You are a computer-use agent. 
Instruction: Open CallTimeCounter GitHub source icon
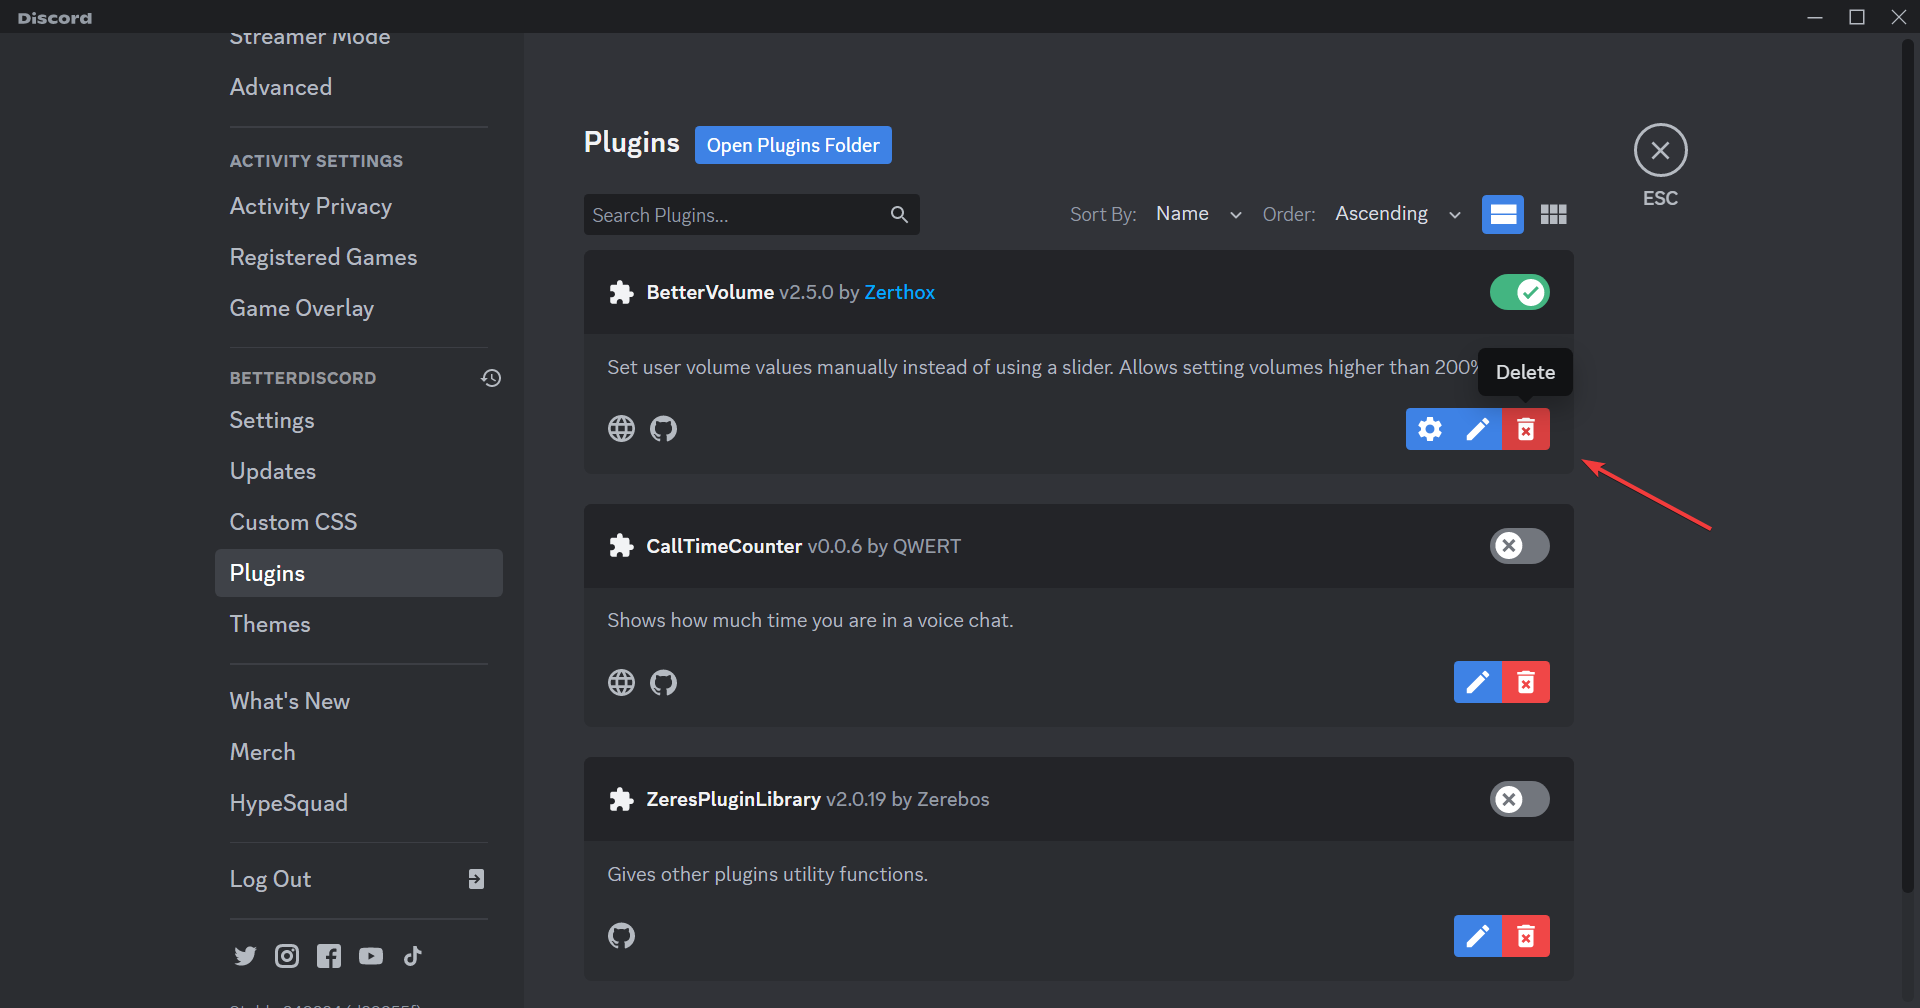pos(664,682)
